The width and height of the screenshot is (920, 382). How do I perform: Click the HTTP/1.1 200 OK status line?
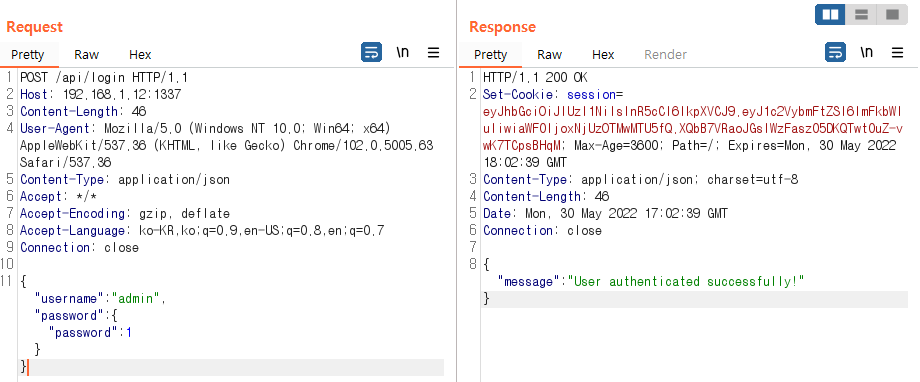coord(535,77)
